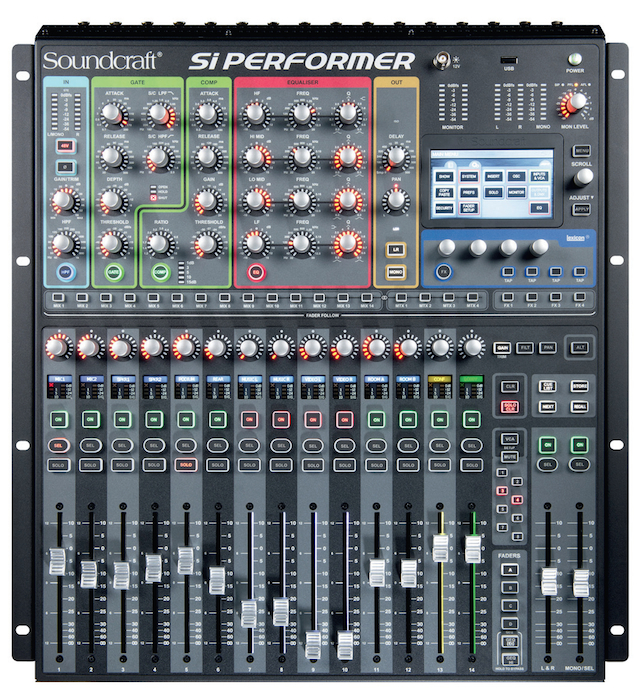Grab the L&R master fader cap

[549, 581]
